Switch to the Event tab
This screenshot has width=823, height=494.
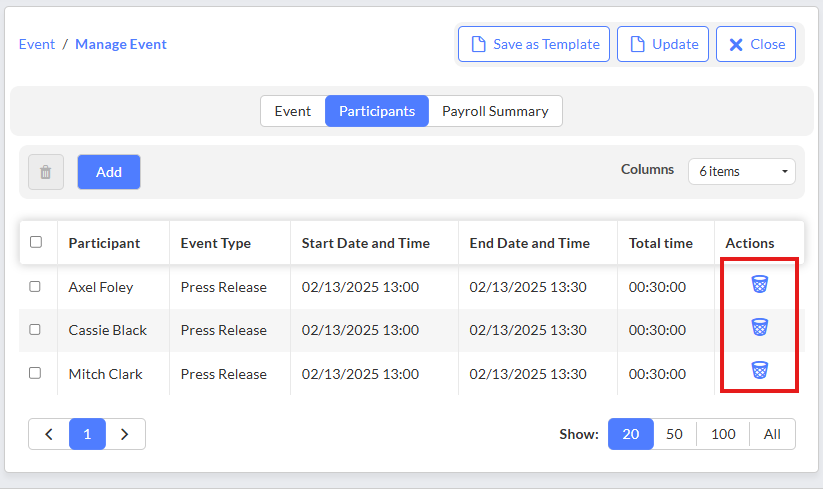[293, 111]
